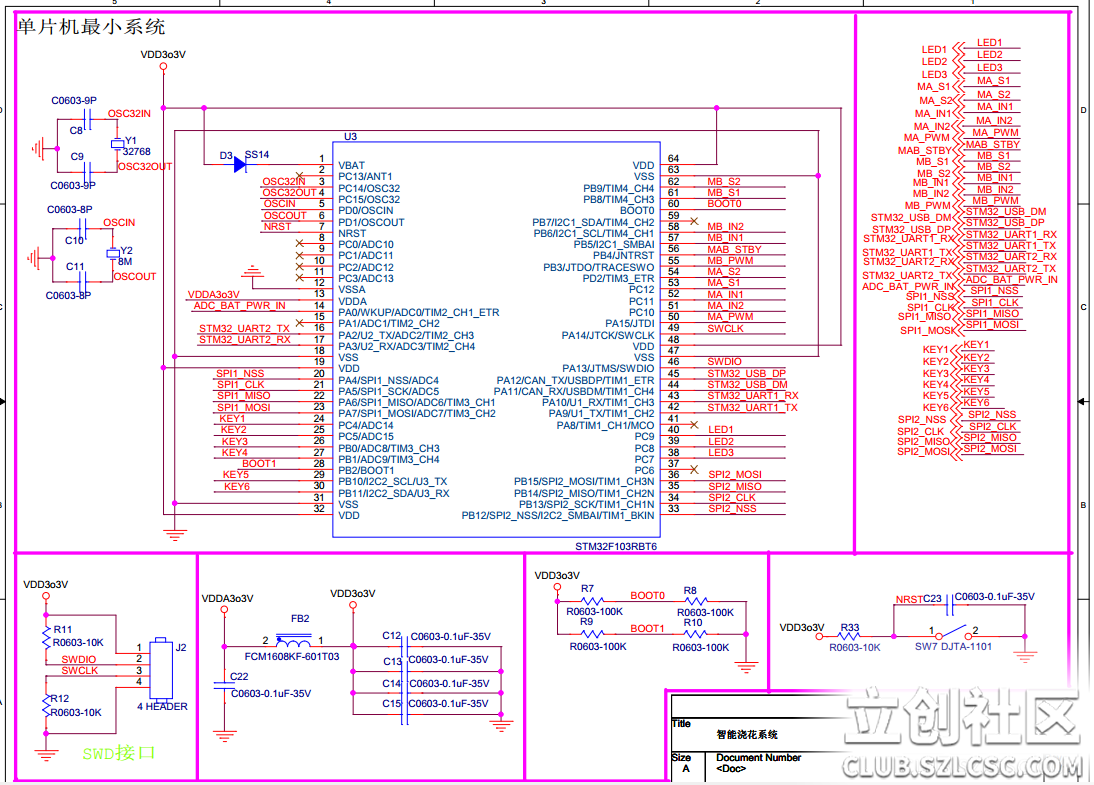Select the Y2 8M crystal symbol
The height and width of the screenshot is (785, 1094).
tap(112, 252)
